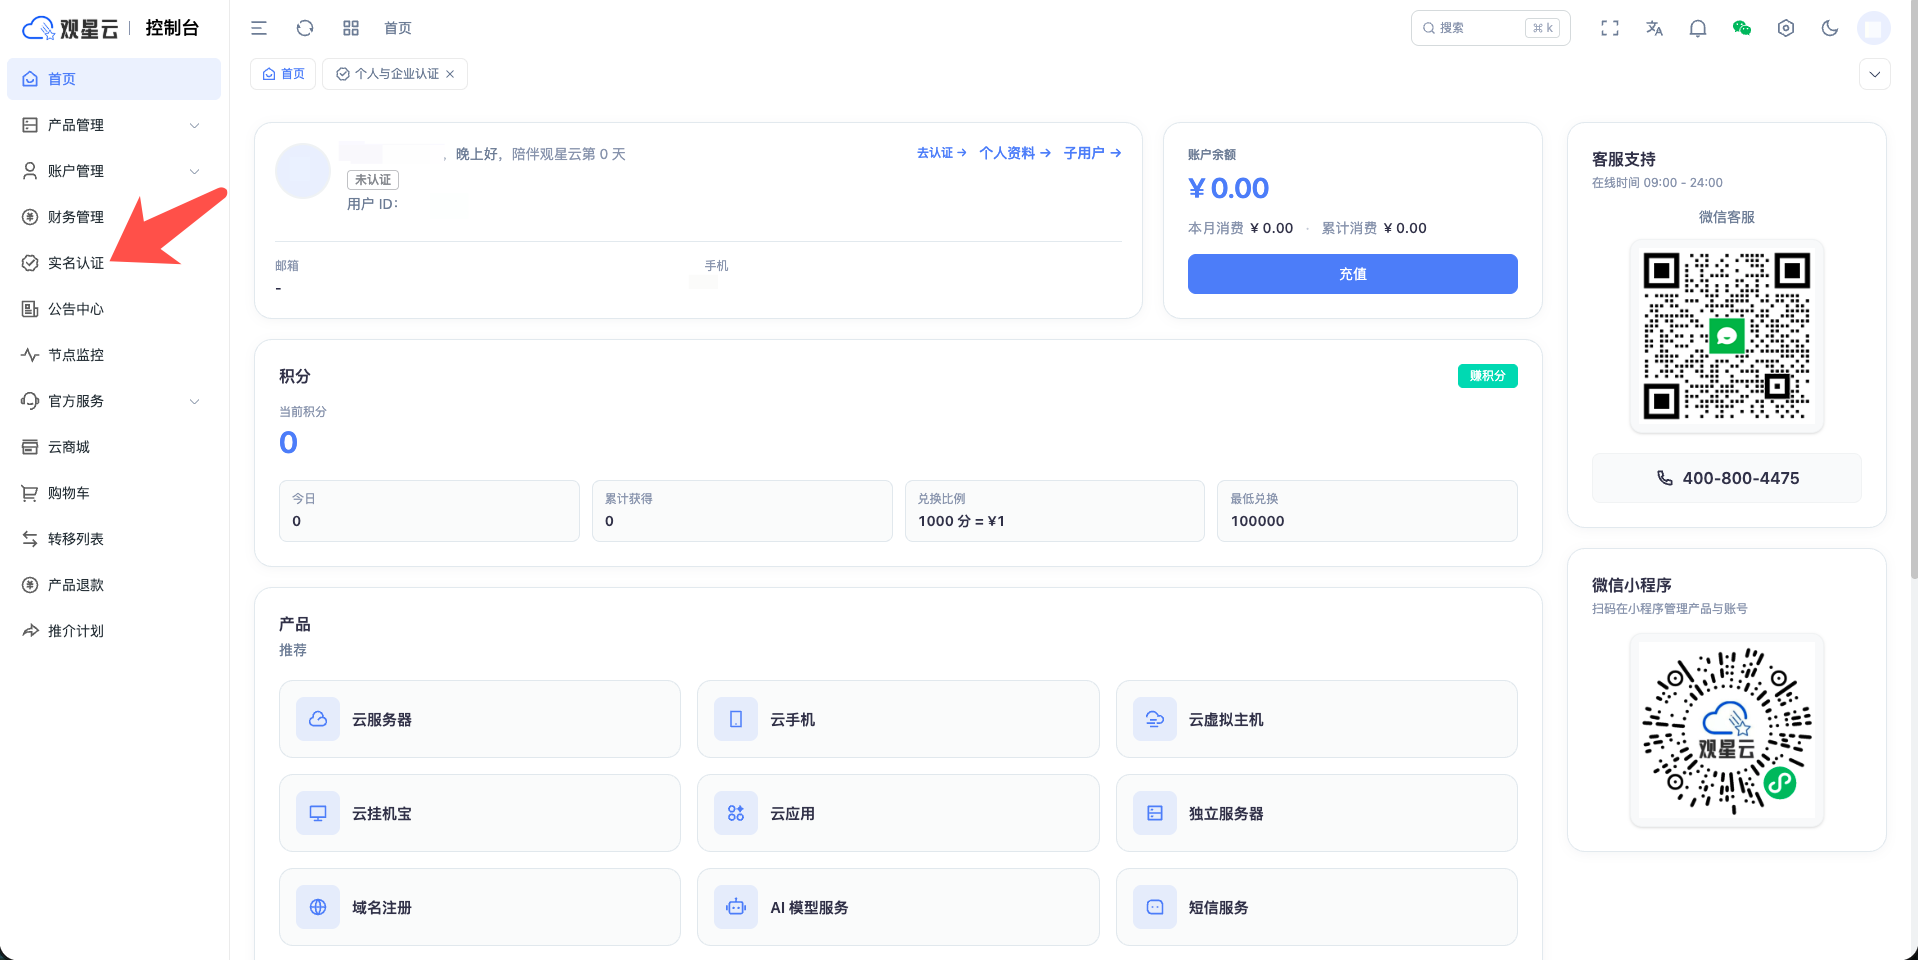Follow the 去认证 link

pyautogui.click(x=941, y=153)
